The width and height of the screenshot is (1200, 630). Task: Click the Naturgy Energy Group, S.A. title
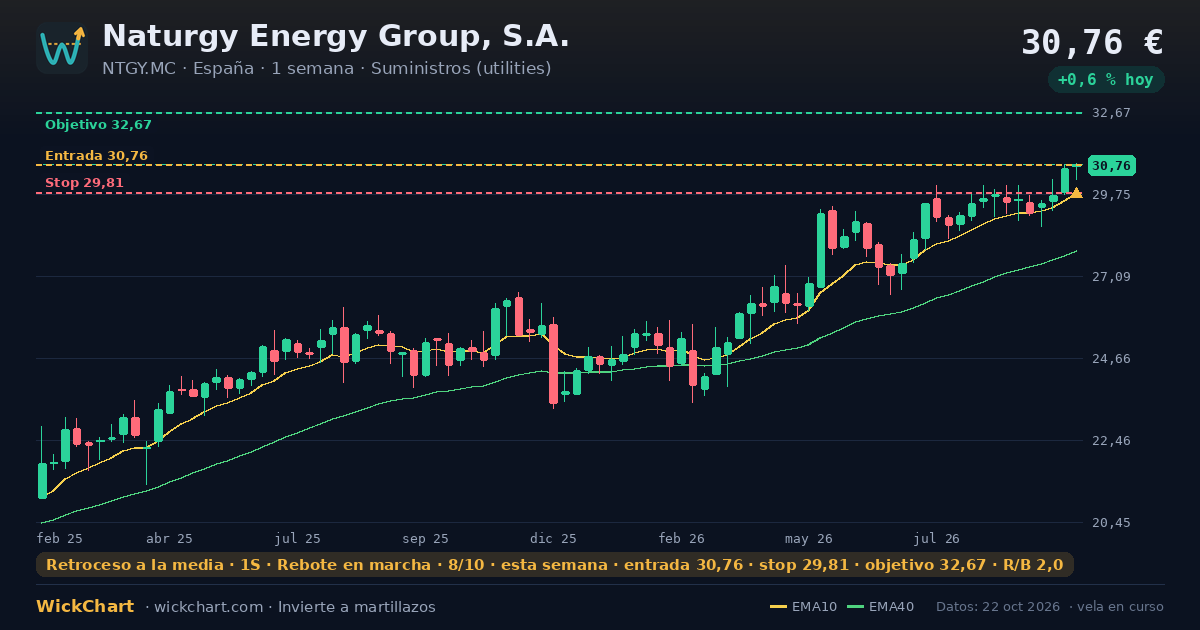coord(336,36)
